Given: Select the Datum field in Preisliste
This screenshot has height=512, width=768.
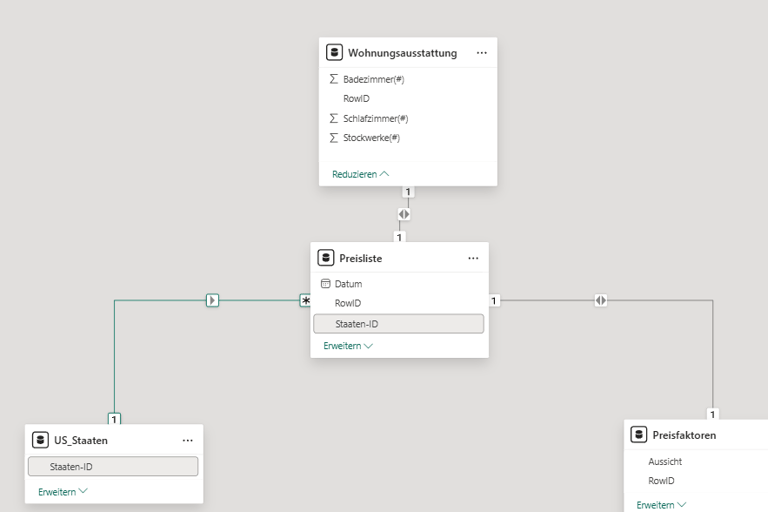Looking at the screenshot, I should tap(348, 284).
